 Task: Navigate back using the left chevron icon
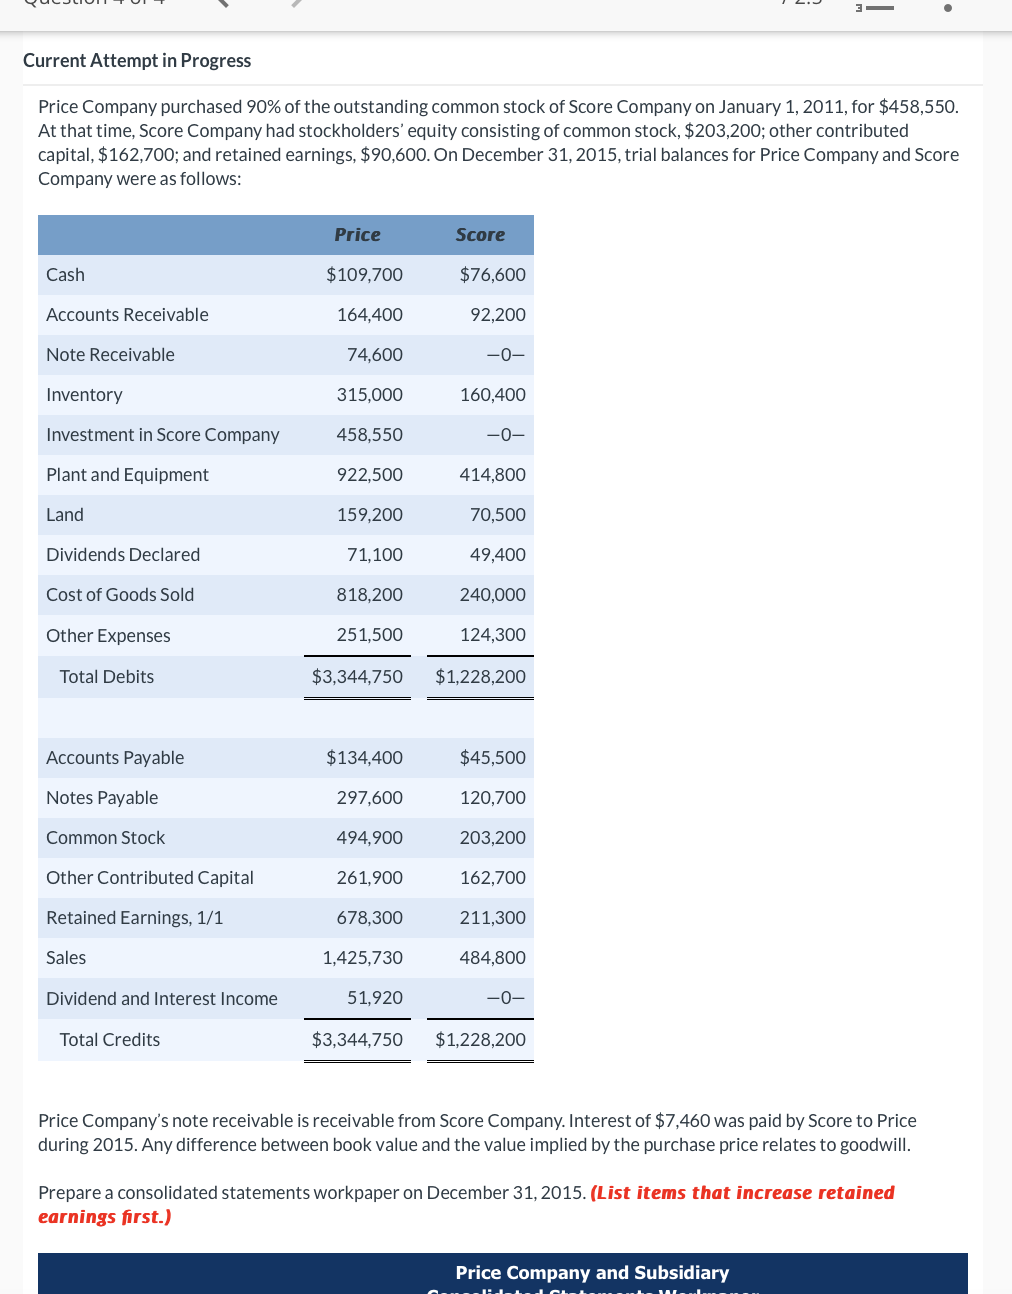click(x=222, y=4)
